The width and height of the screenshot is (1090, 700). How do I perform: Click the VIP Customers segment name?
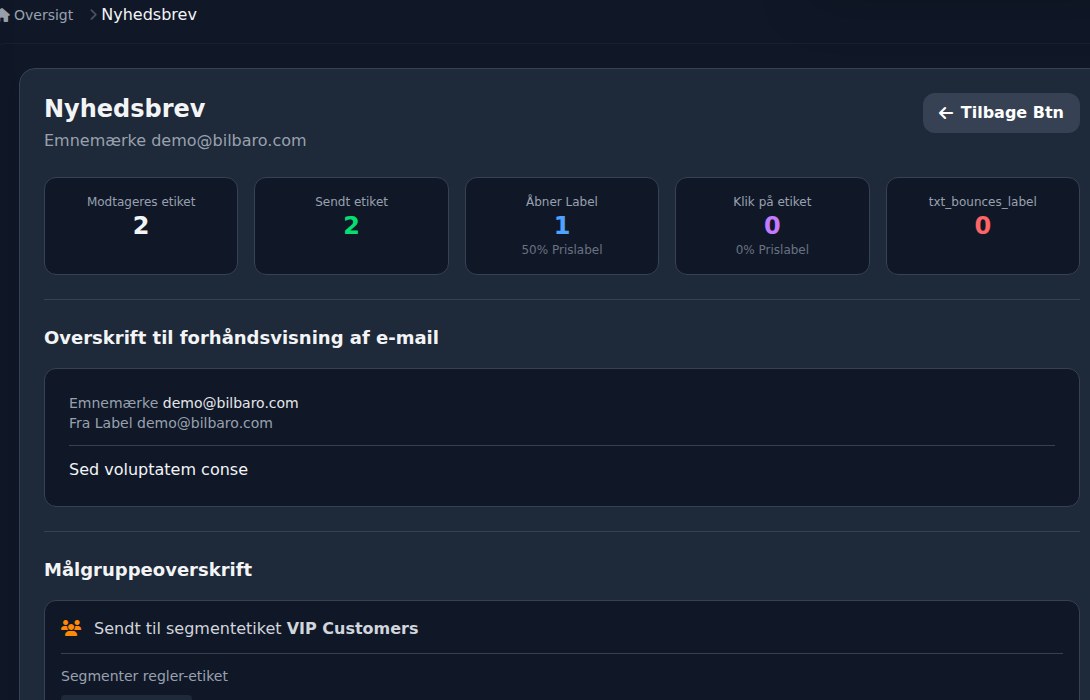(352, 628)
